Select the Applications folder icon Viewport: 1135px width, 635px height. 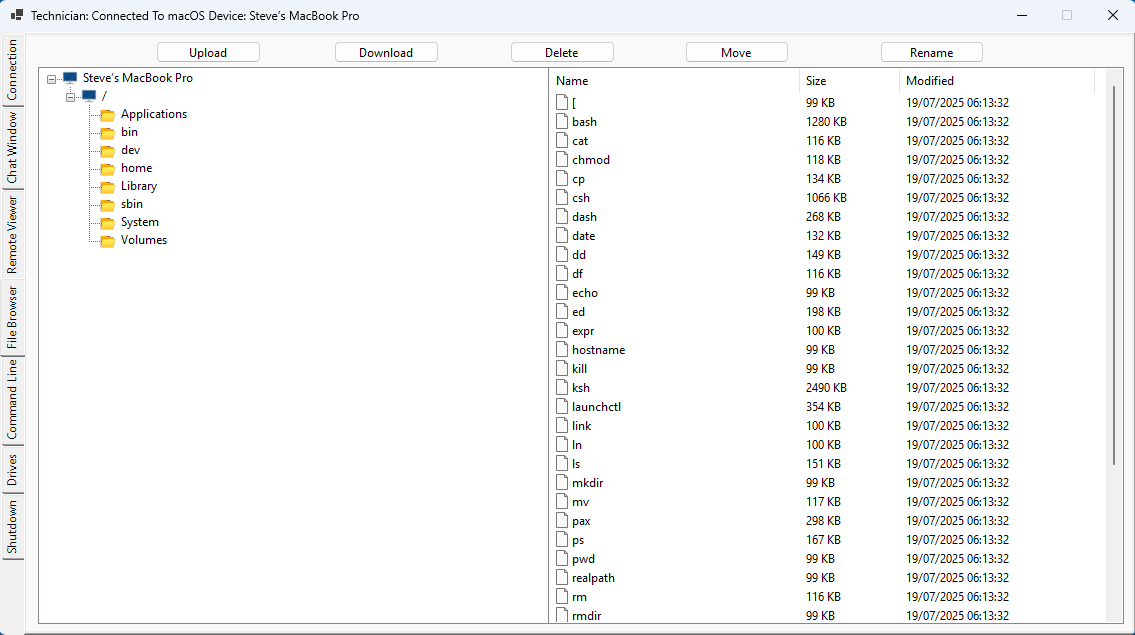click(108, 114)
